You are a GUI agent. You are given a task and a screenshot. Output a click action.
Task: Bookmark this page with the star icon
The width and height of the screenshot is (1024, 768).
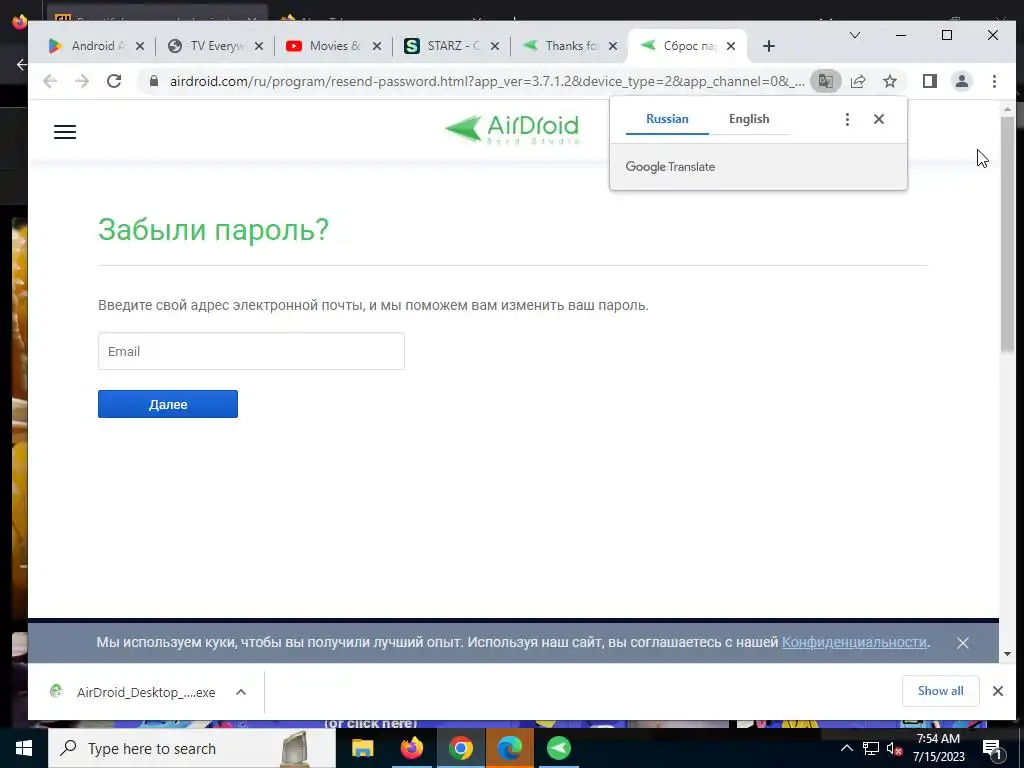[x=889, y=81]
